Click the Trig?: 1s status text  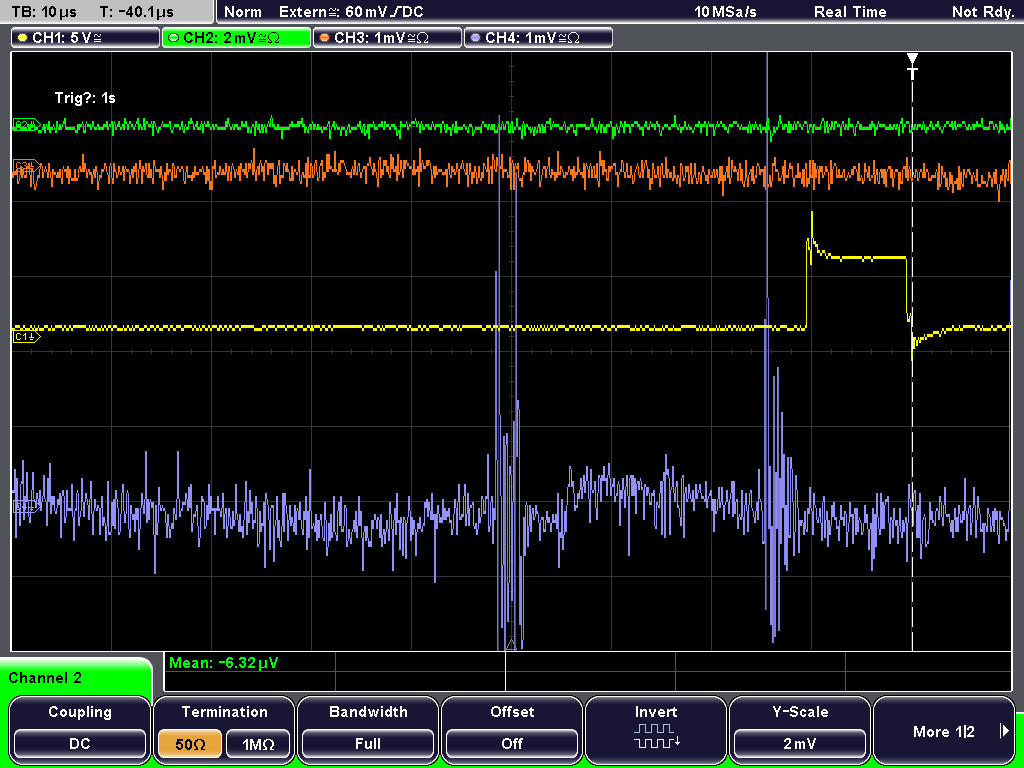click(85, 98)
